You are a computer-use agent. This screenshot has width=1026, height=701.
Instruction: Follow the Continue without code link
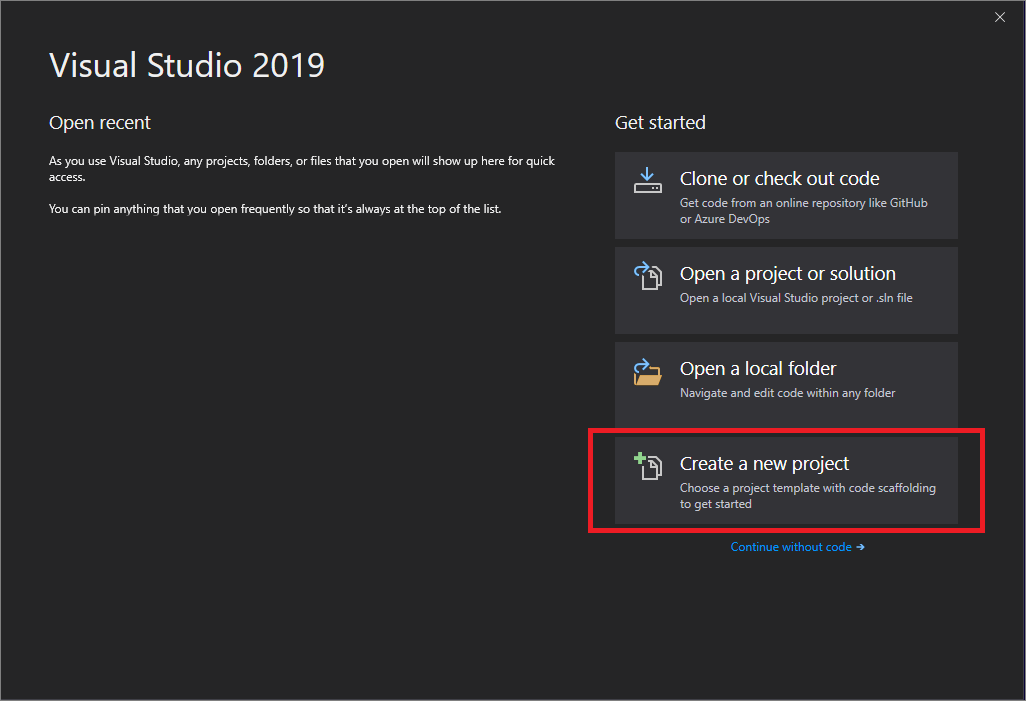click(x=790, y=547)
